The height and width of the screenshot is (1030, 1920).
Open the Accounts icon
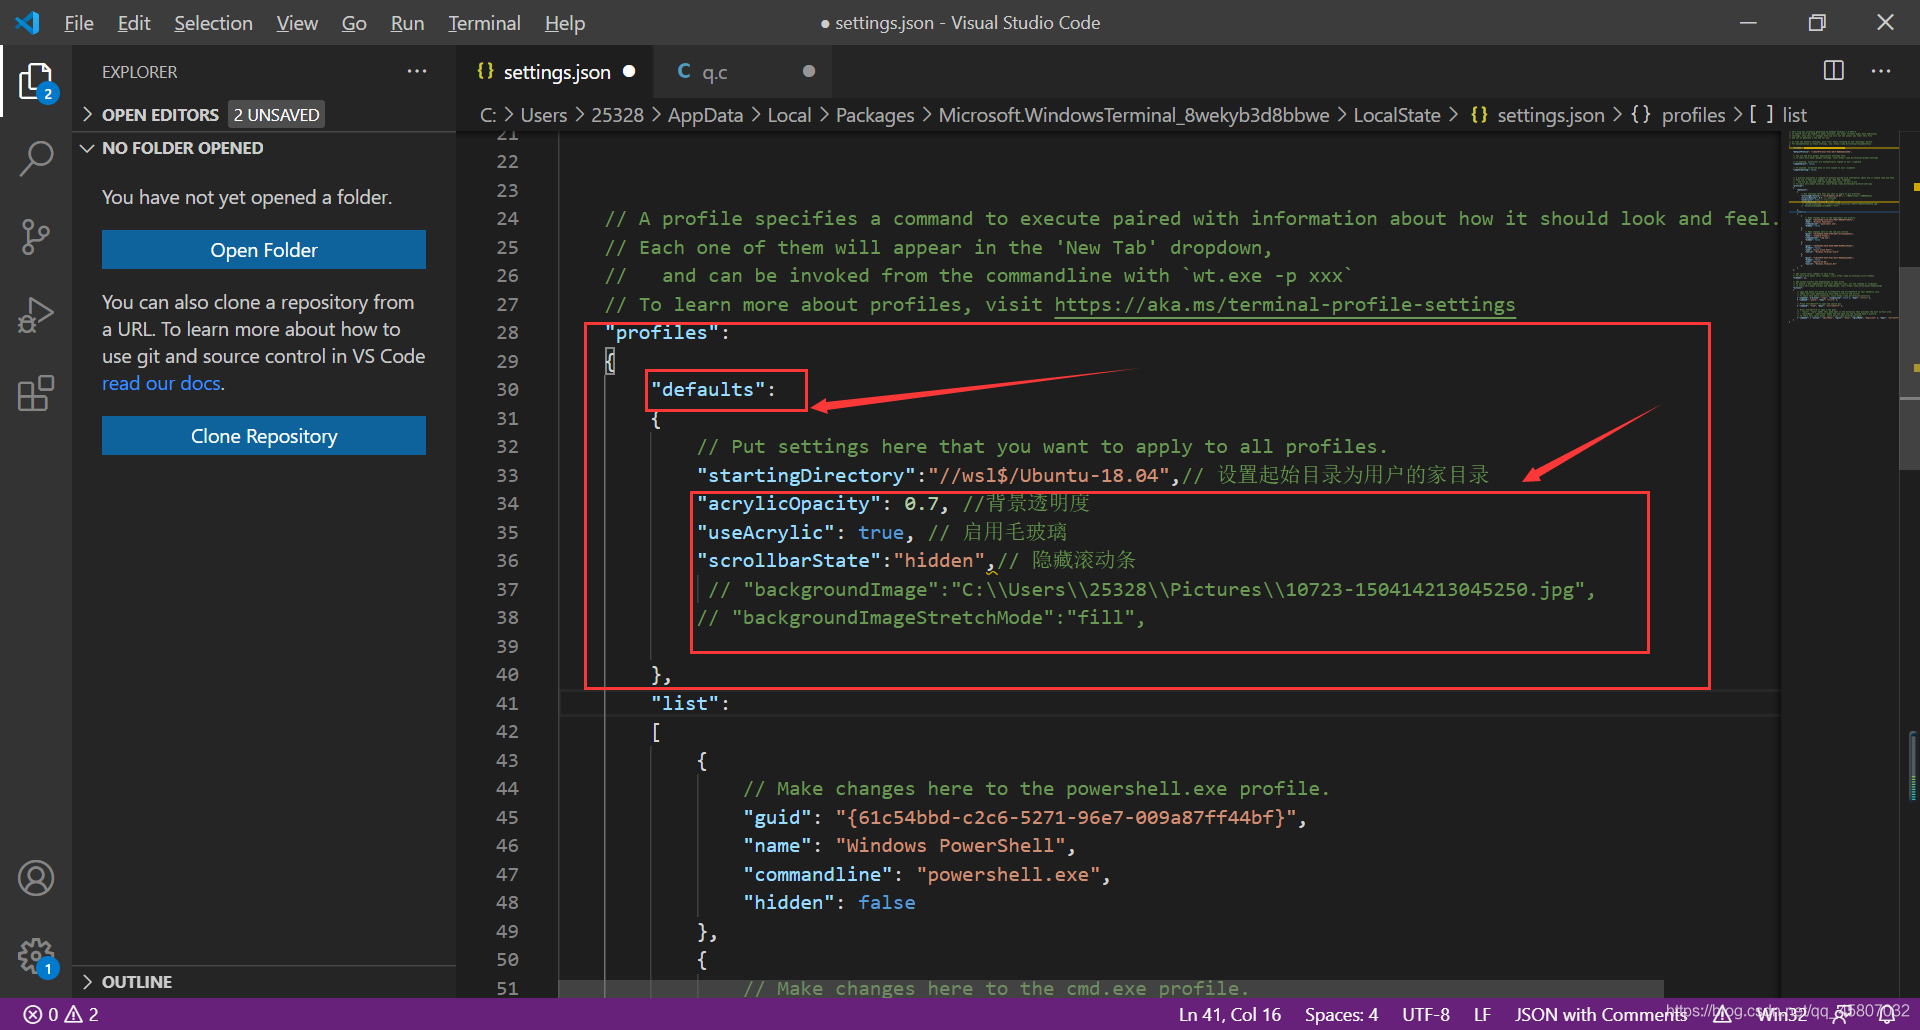tap(36, 878)
